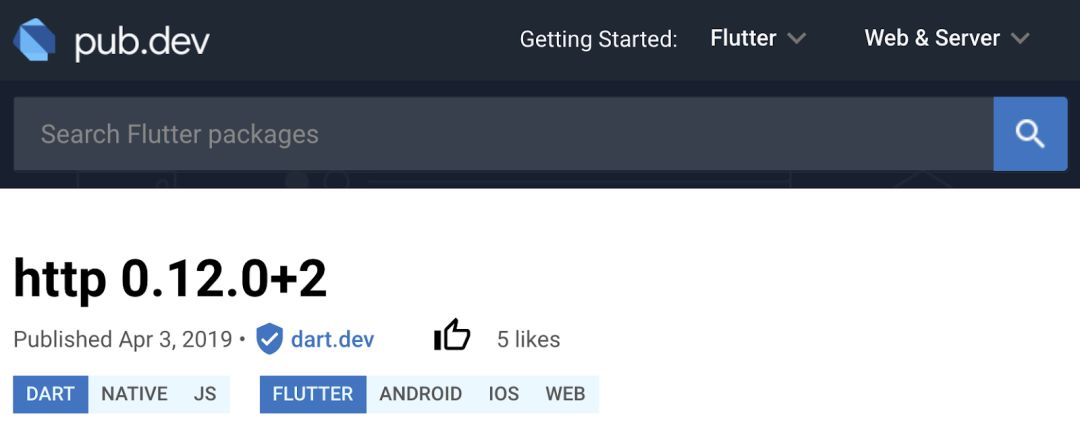Select the FLUTTER SDK tag
Screen dimensions: 1080x429
pyautogui.click(x=313, y=394)
